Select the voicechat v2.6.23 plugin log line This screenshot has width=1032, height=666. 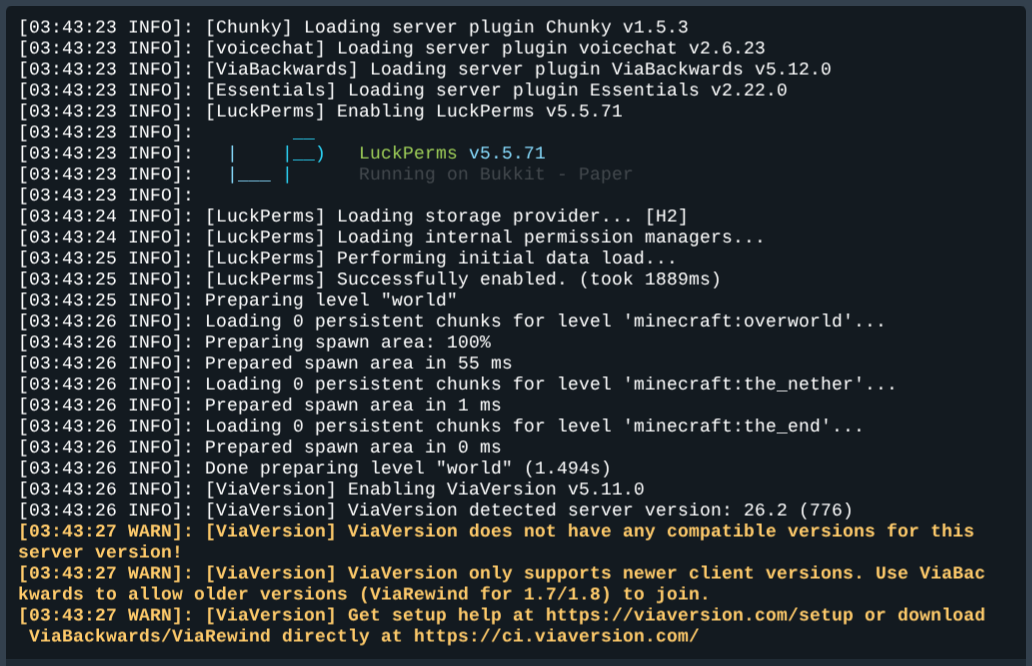[x=392, y=48]
